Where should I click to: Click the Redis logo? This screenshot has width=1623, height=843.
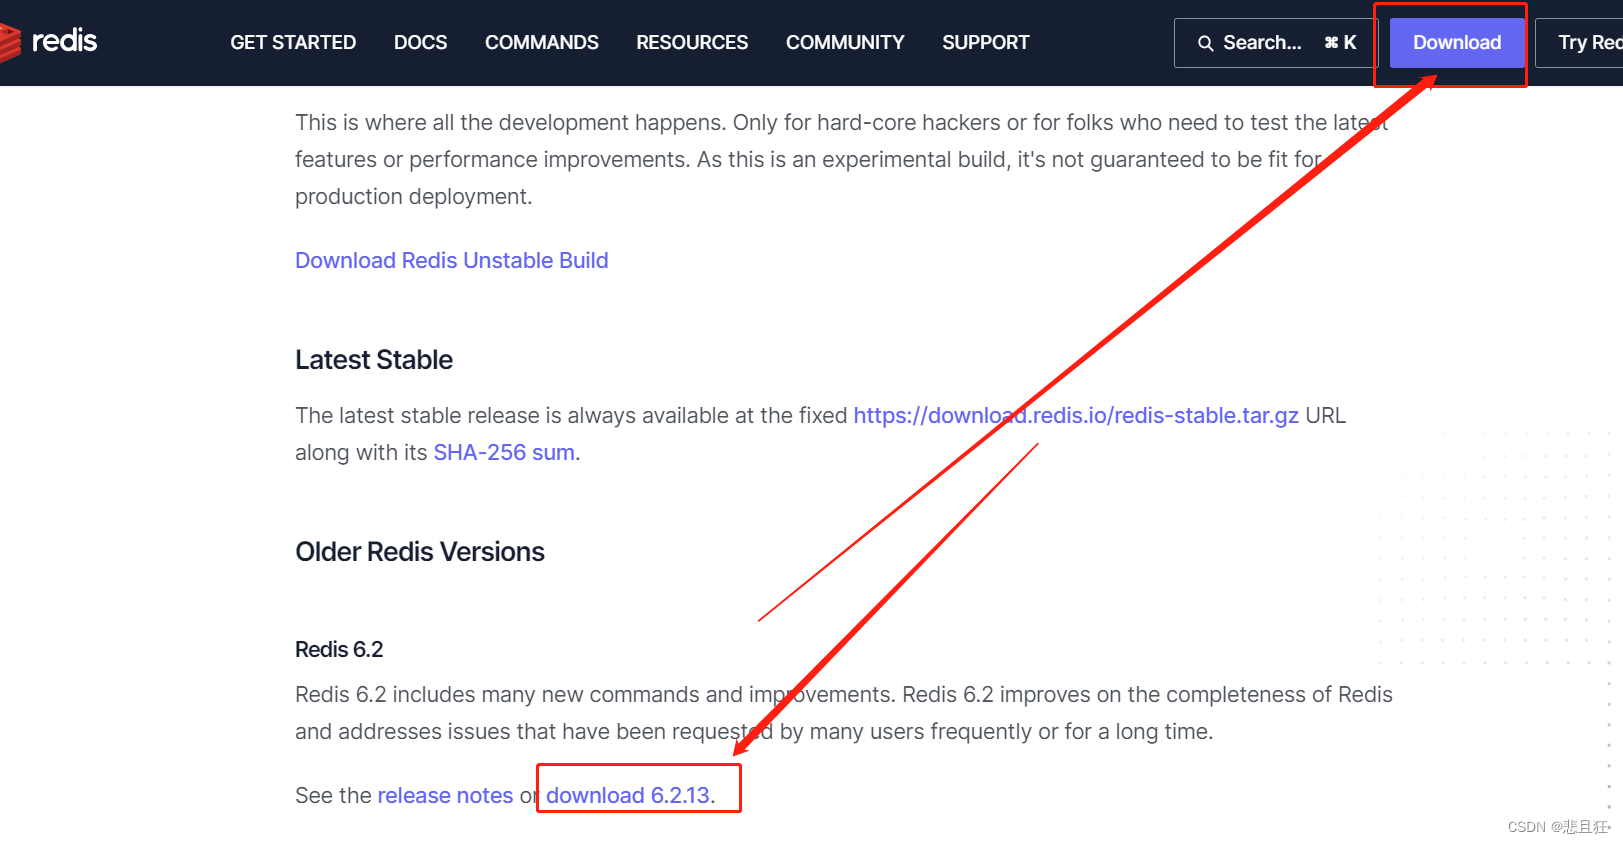49,42
